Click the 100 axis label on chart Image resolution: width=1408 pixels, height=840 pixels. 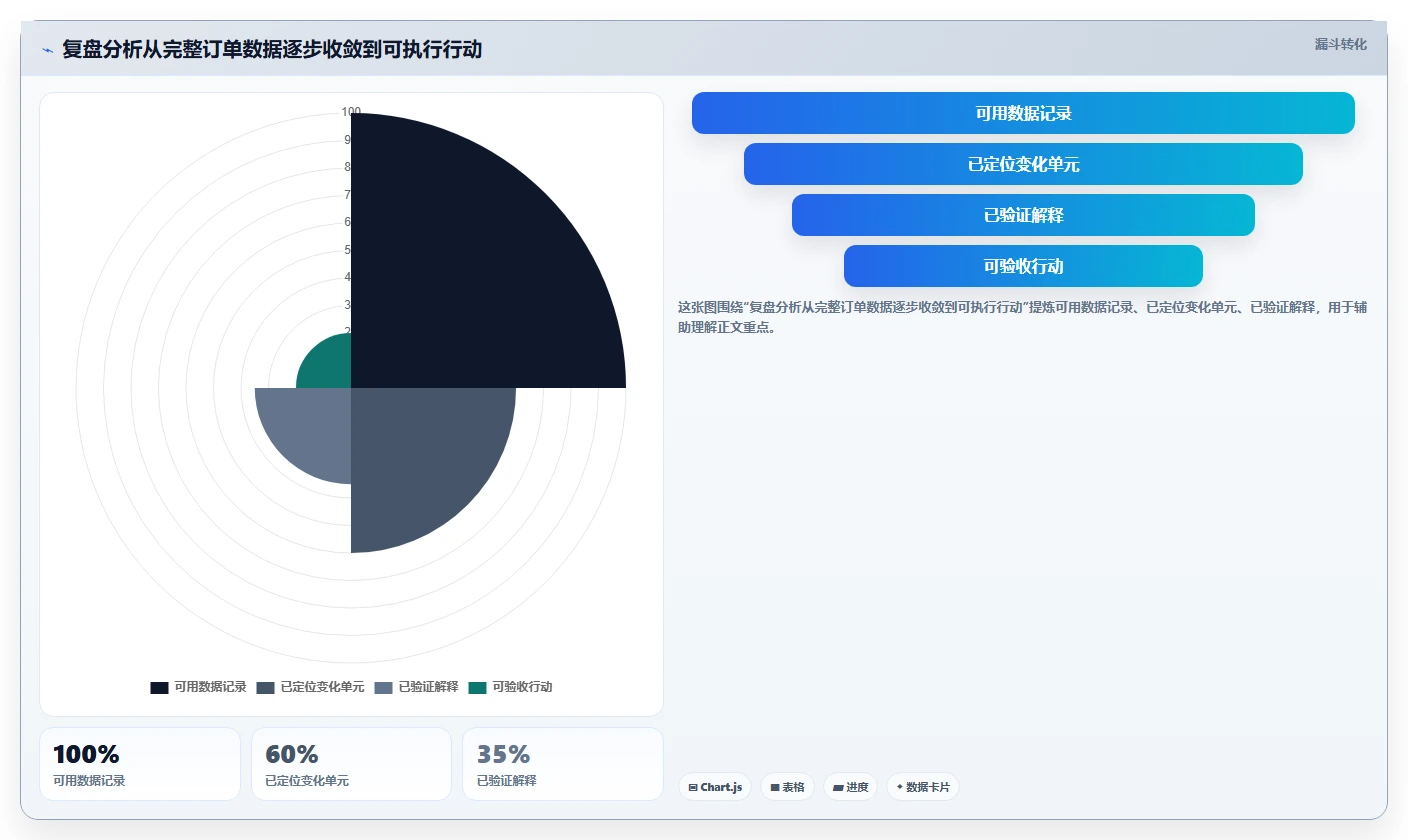pyautogui.click(x=351, y=112)
